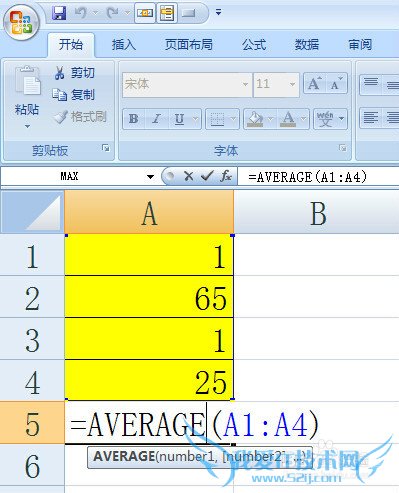
Task: Open Insert Function fx dialog
Action: [226, 176]
